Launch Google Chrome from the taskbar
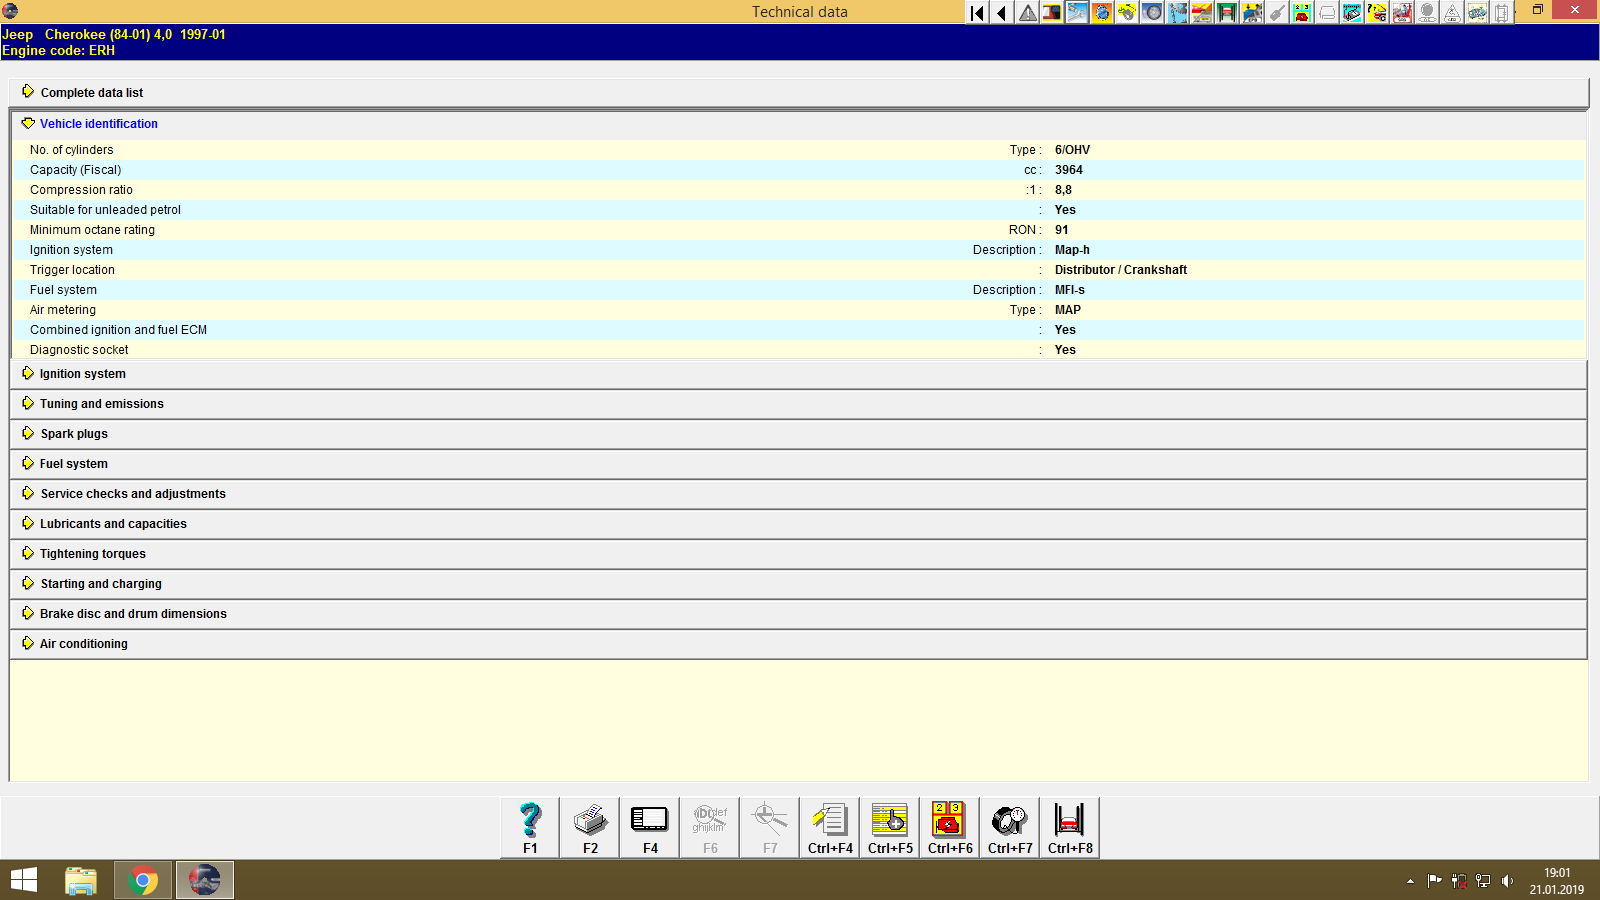The height and width of the screenshot is (900, 1600). pos(142,880)
